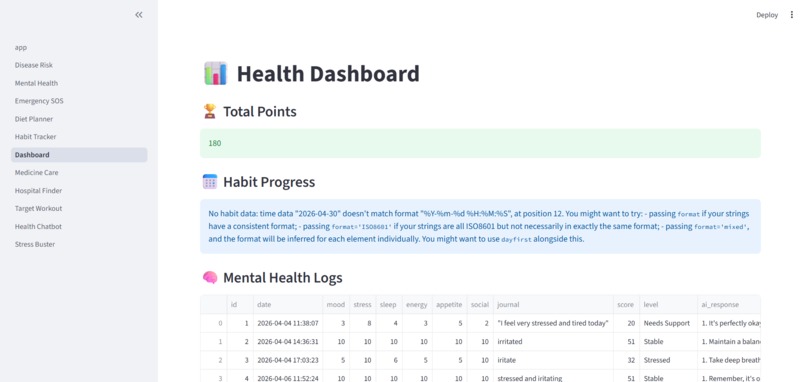Collapse the sidebar with double-chevron icon
This screenshot has width=806, height=382.
pyautogui.click(x=139, y=15)
